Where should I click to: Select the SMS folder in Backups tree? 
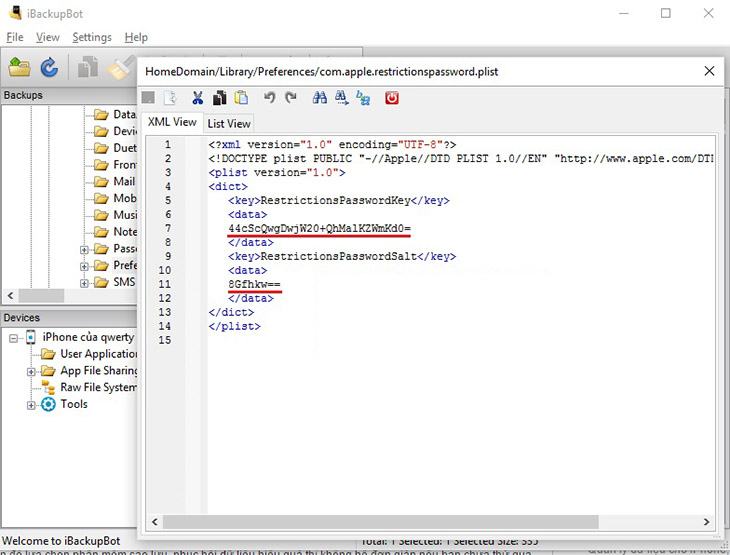pyautogui.click(x=115, y=282)
